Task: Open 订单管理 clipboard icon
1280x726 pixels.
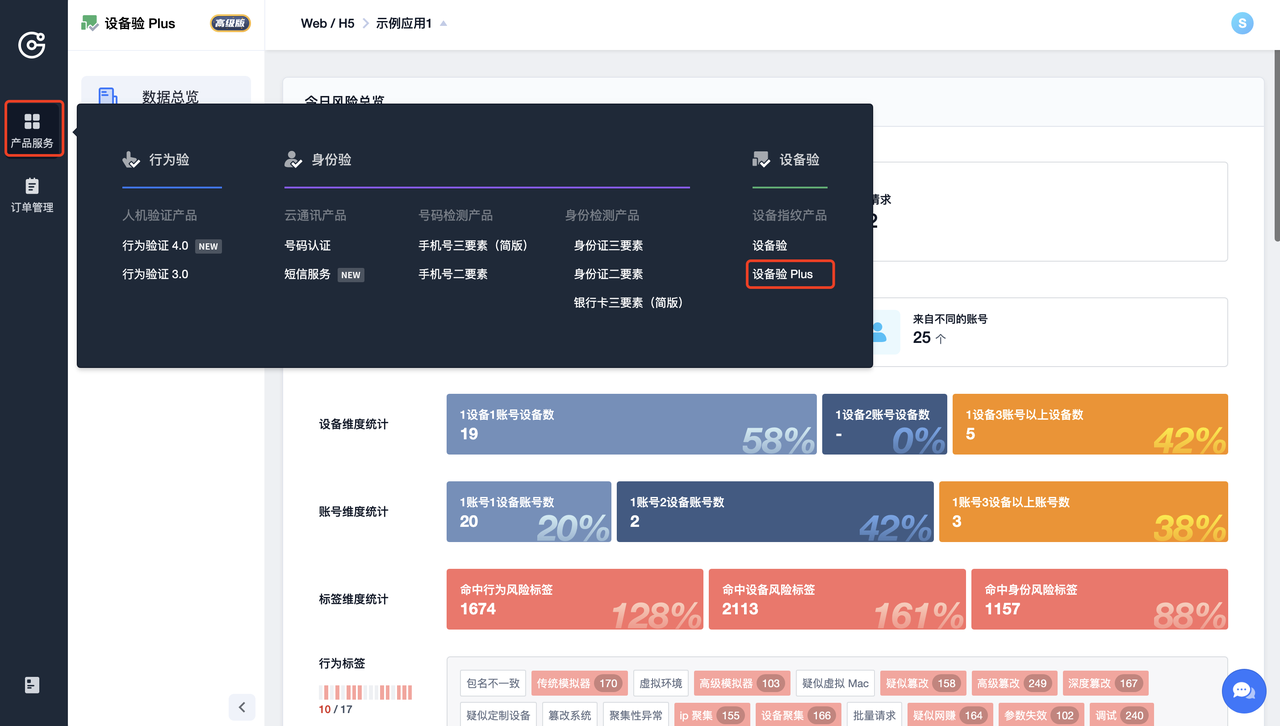Action: coord(32,186)
